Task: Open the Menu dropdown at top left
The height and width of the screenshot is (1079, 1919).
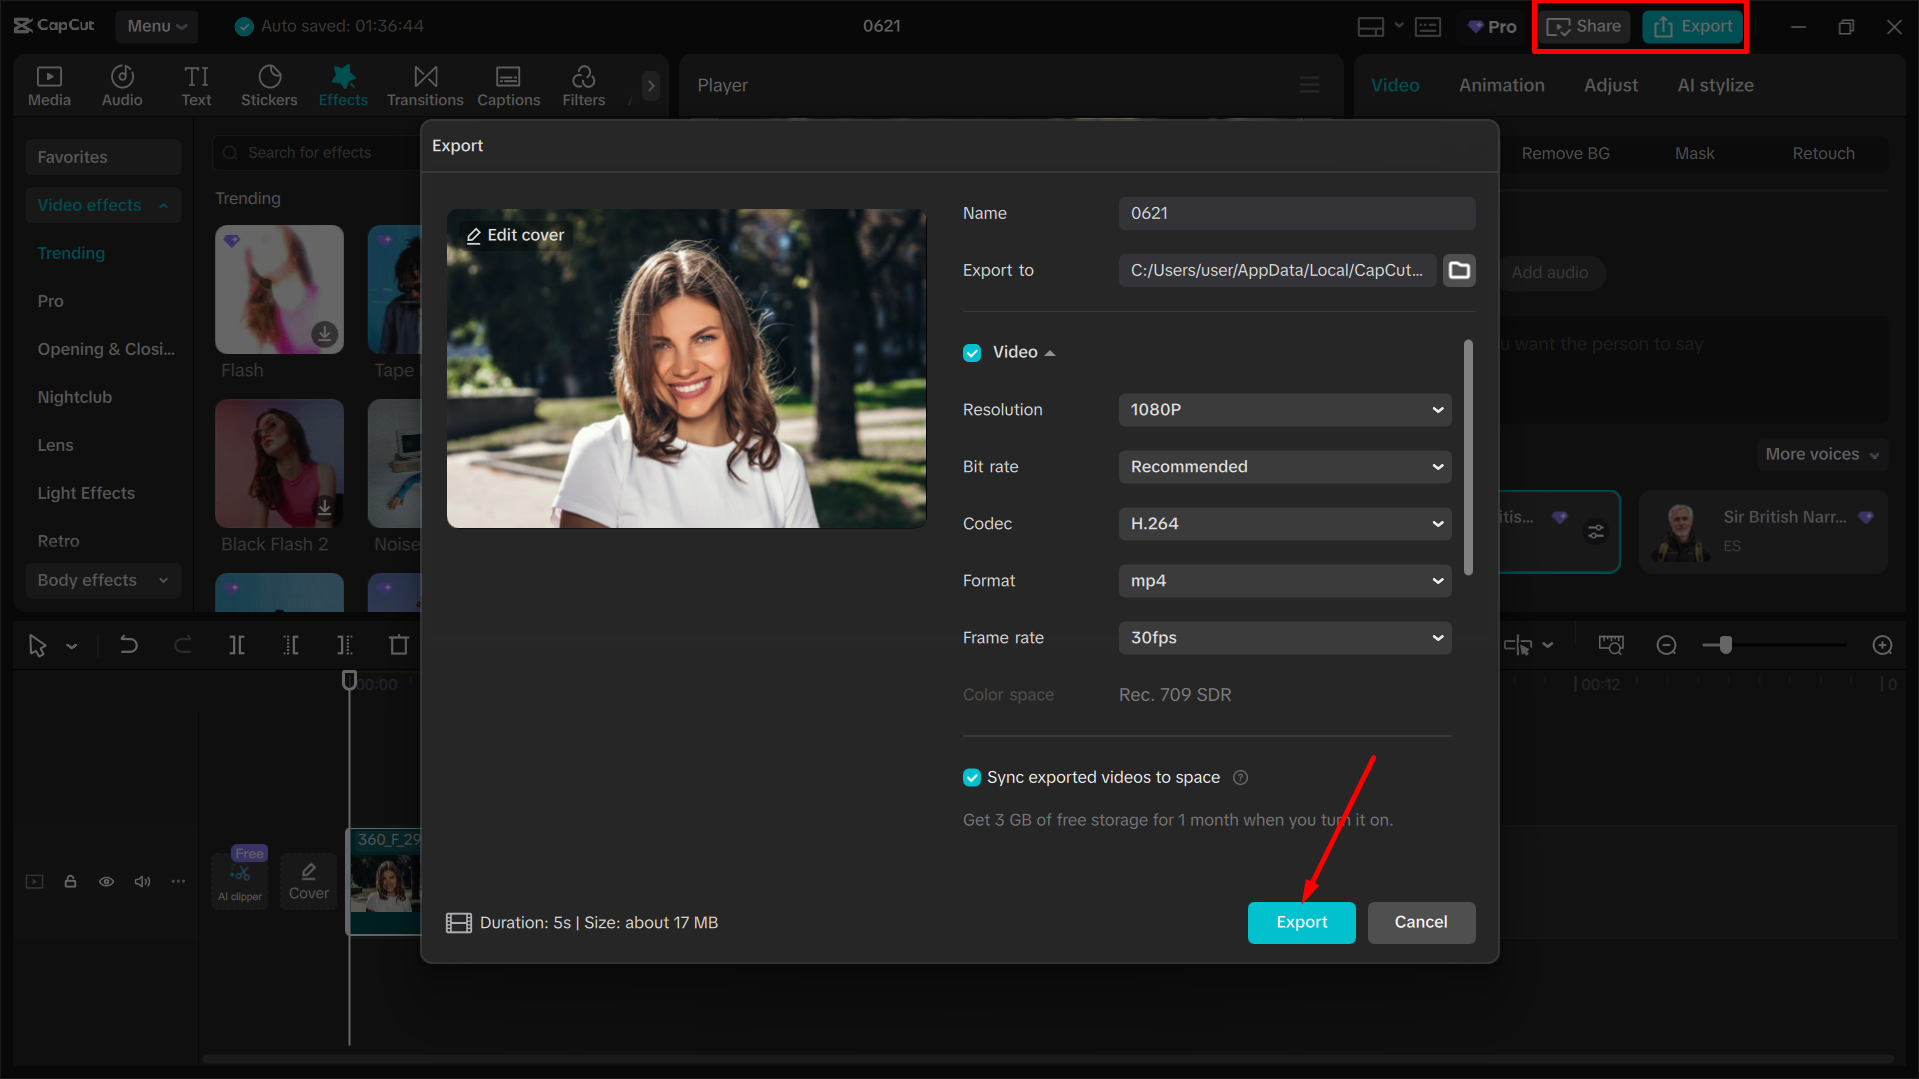Action: pos(156,26)
